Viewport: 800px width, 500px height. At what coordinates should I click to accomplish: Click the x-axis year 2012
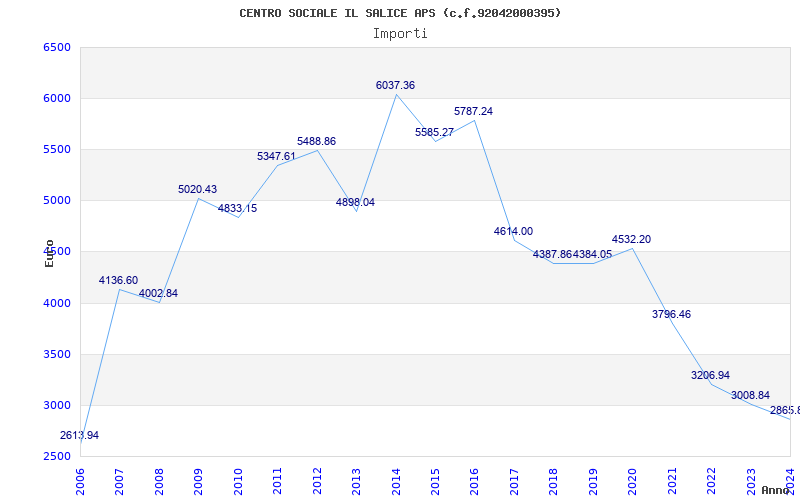click(x=317, y=482)
